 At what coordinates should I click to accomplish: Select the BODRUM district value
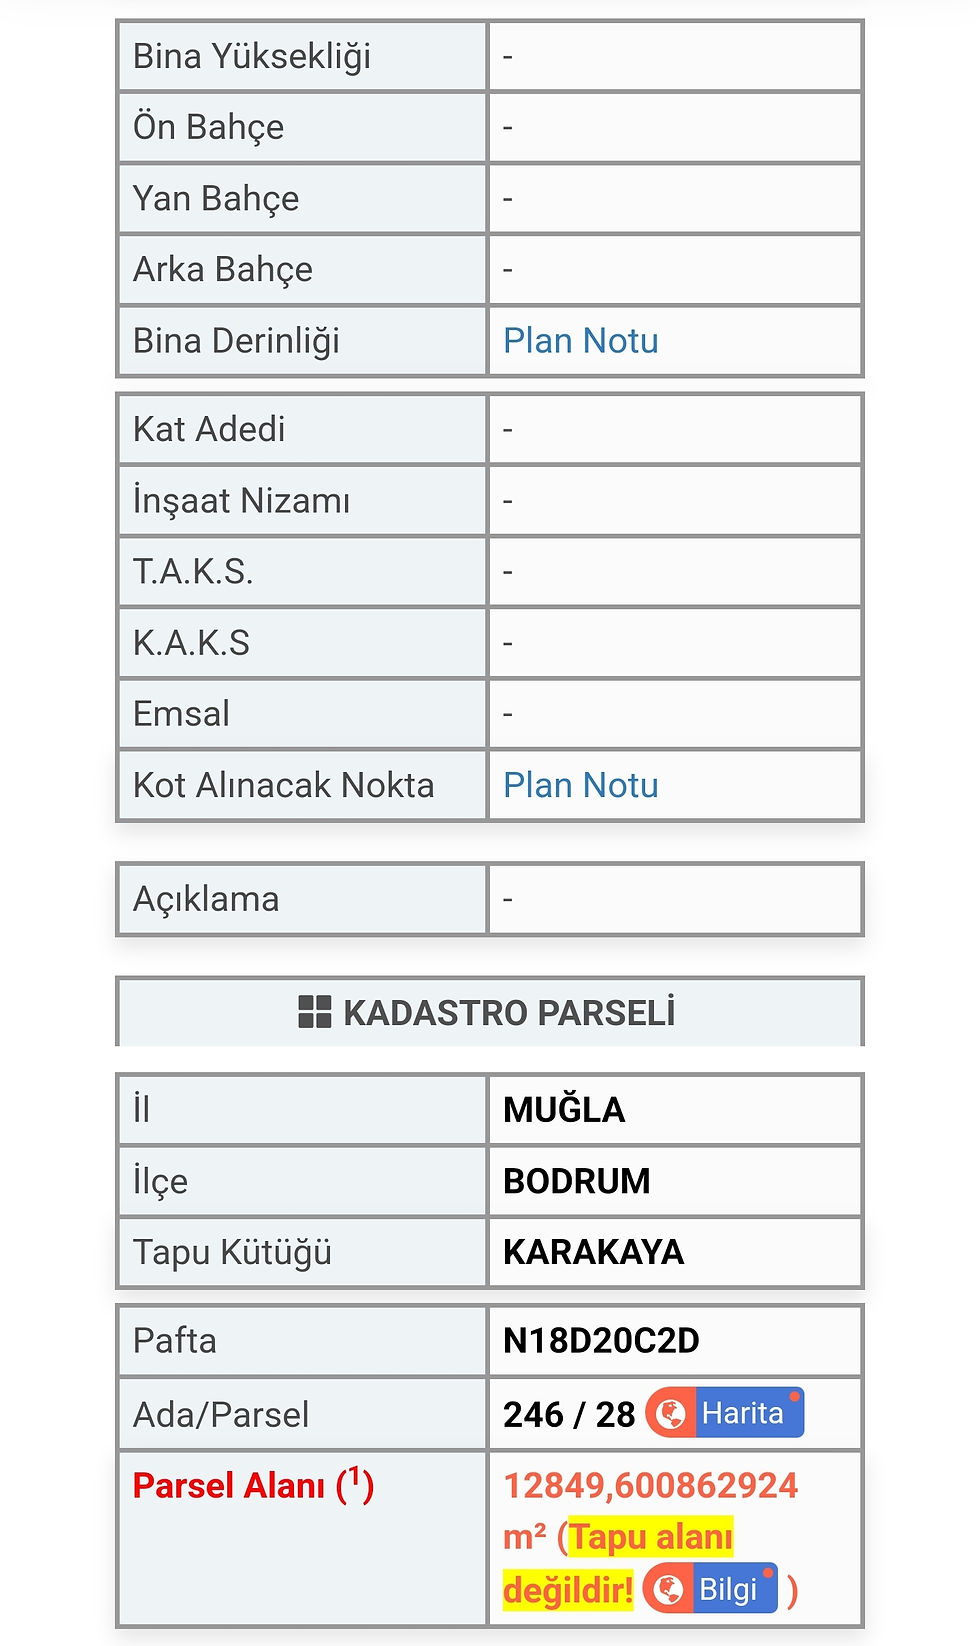(576, 1181)
